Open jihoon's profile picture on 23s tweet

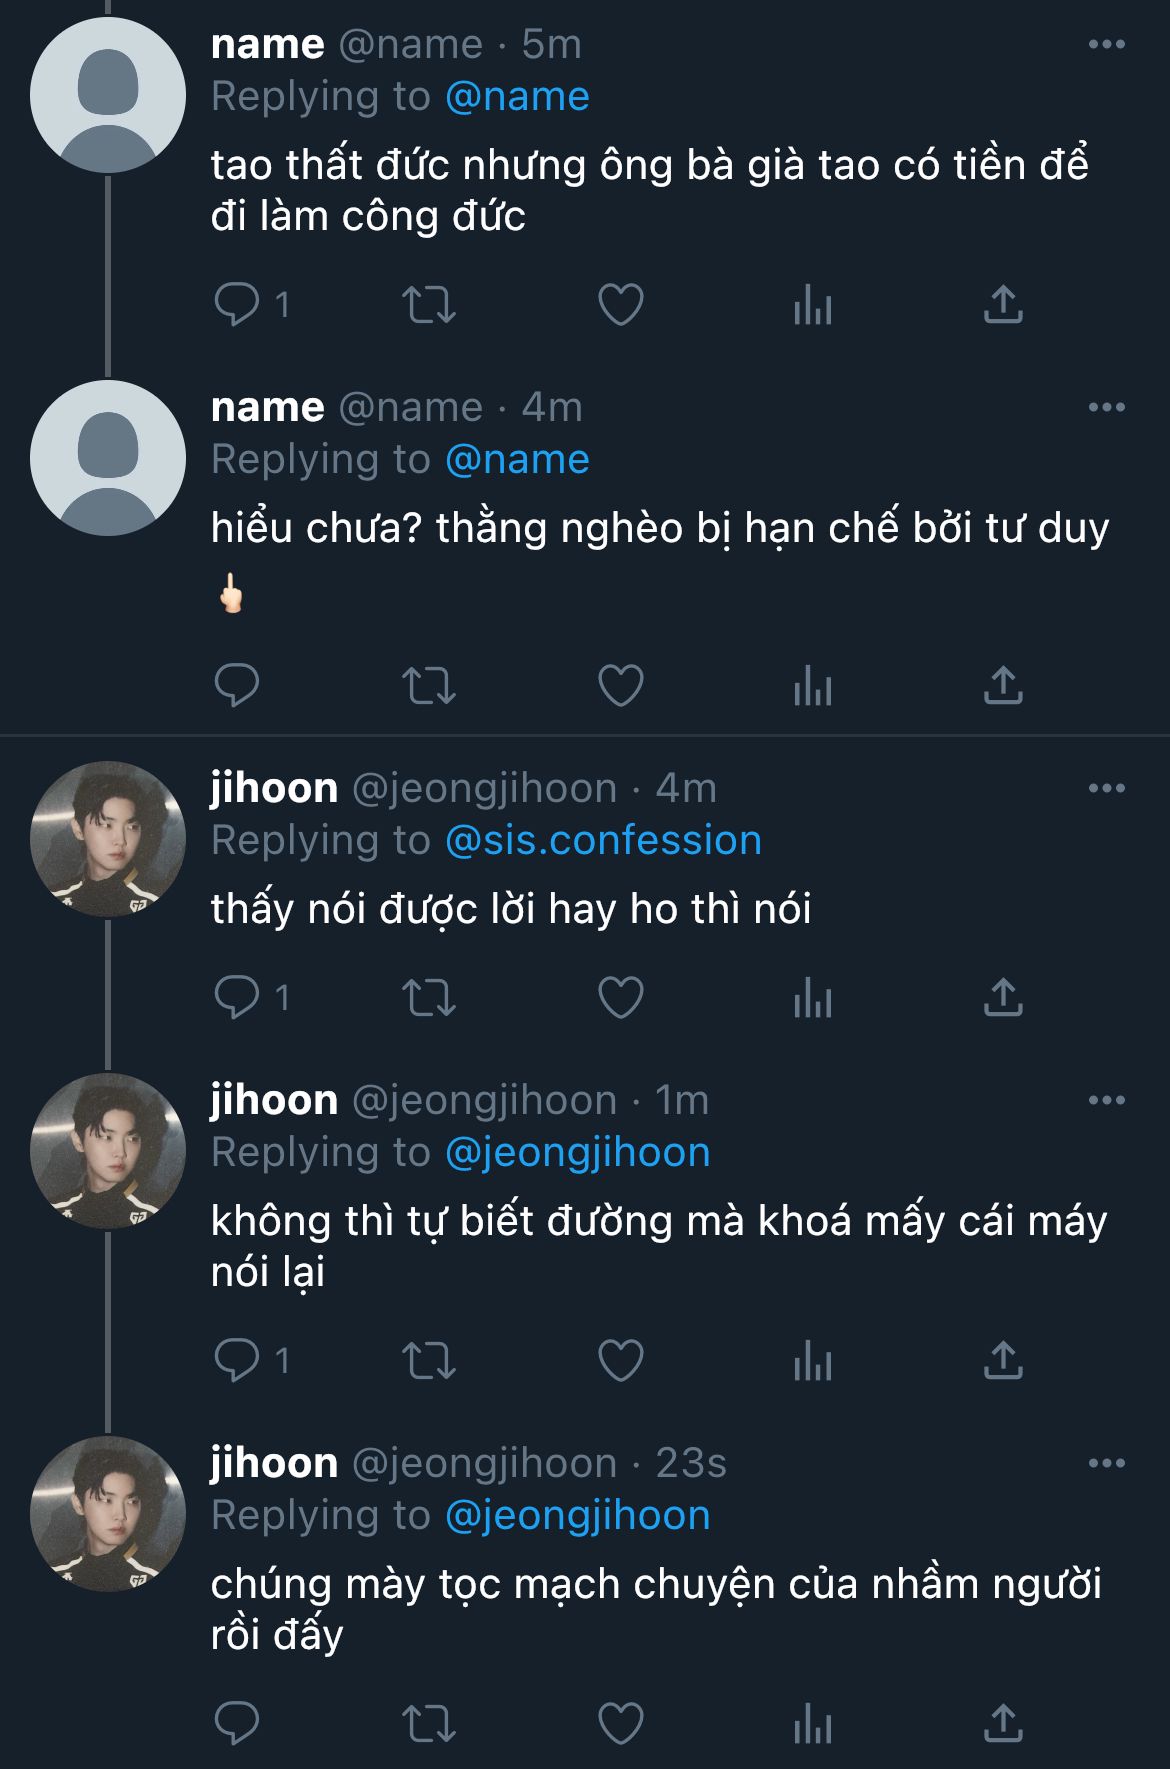tap(108, 1514)
